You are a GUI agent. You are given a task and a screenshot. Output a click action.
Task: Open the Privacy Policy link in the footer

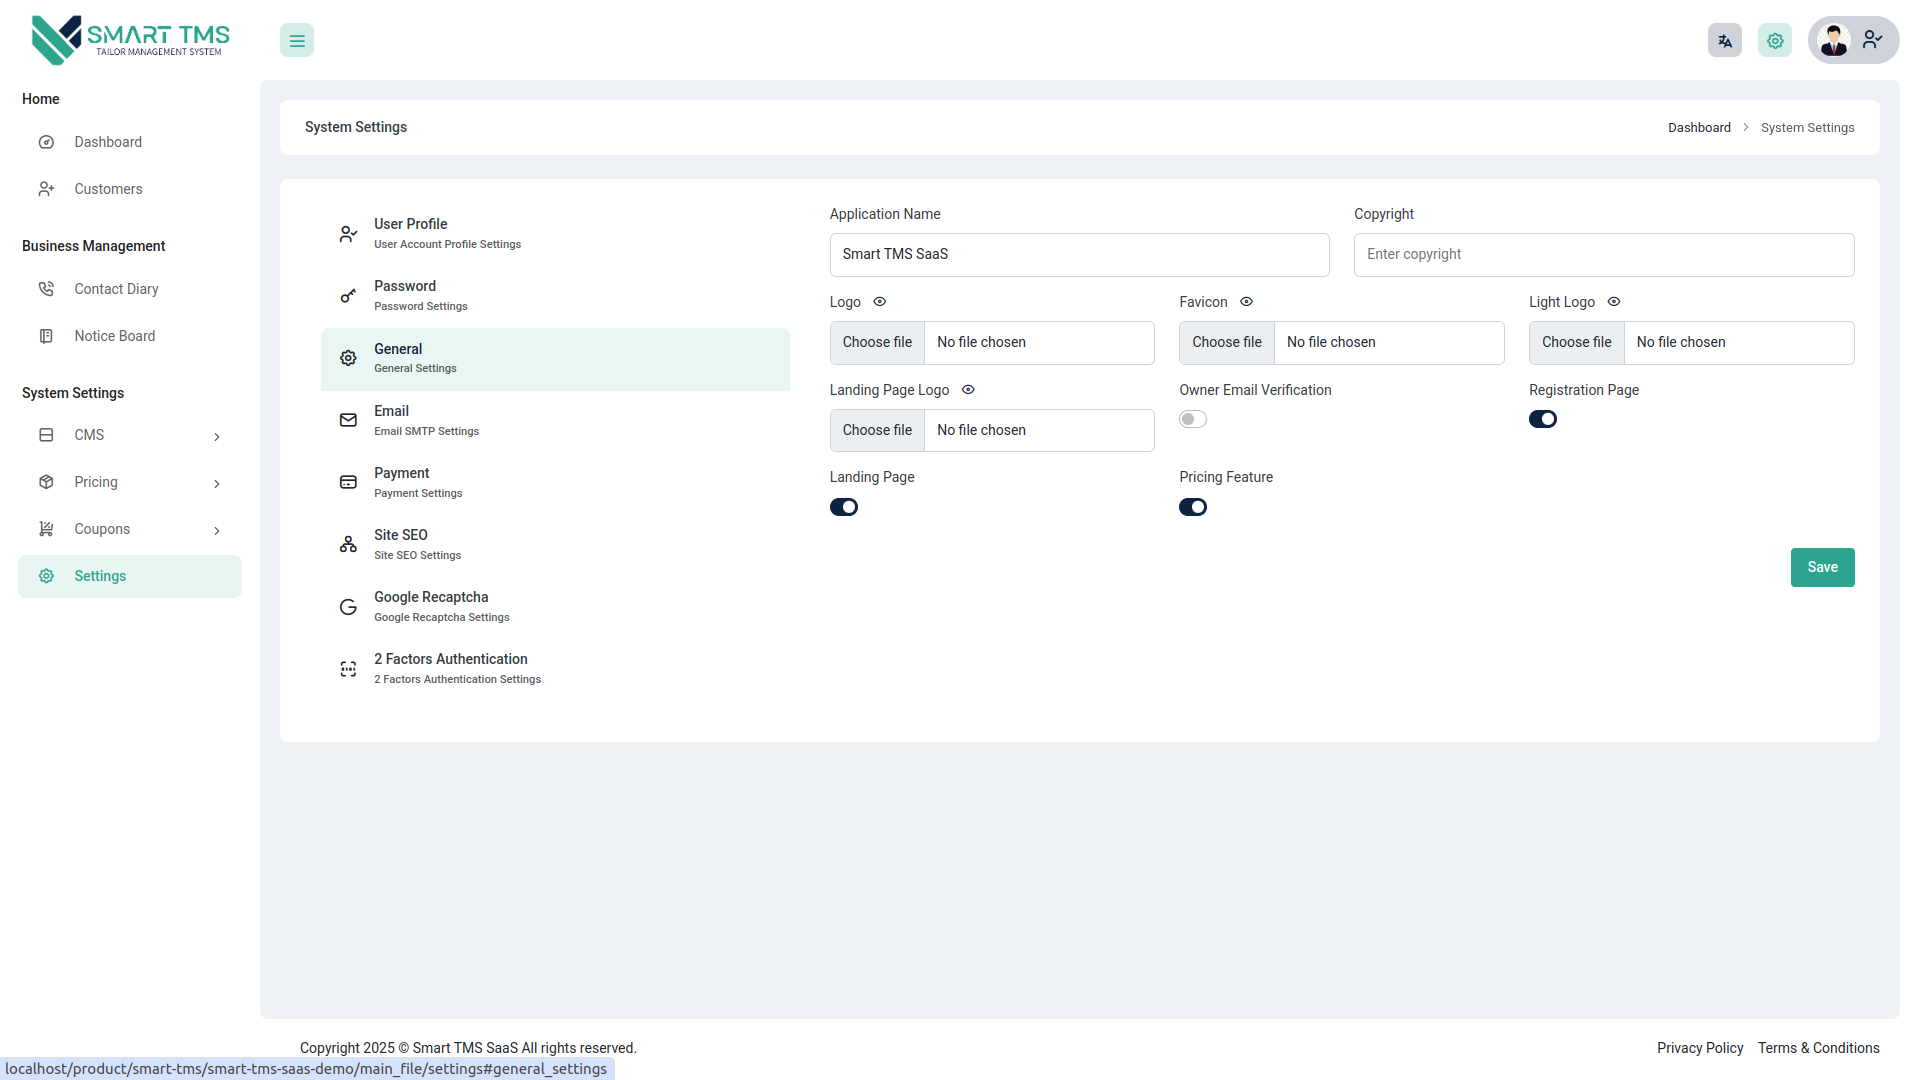click(1699, 1048)
